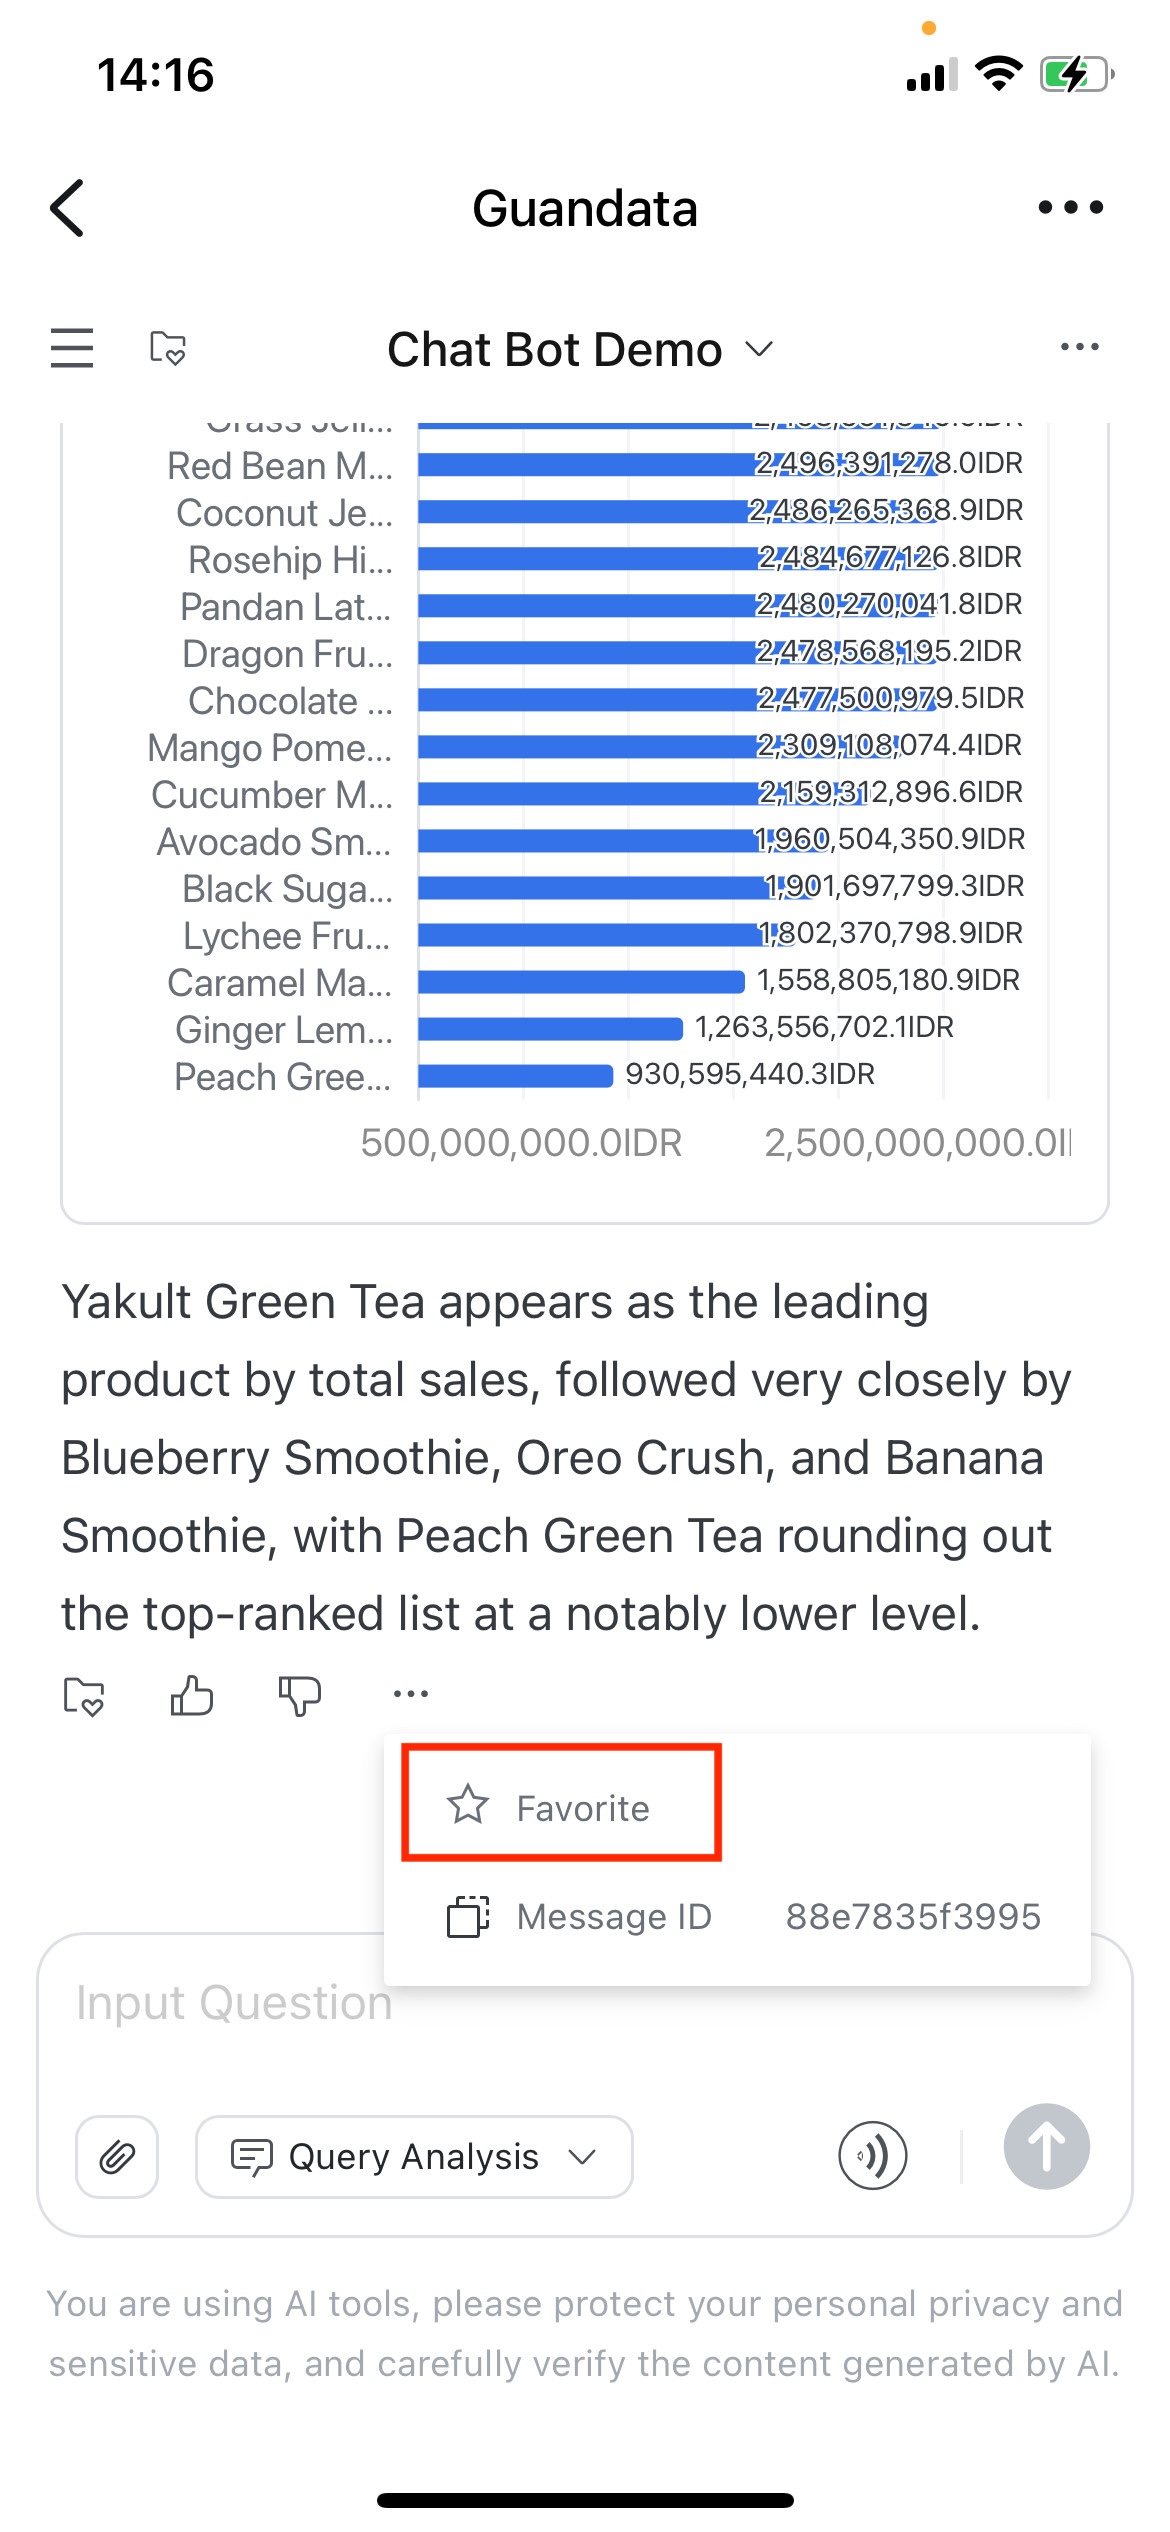Expand the Query Analysis dropdown
This screenshot has height=2532, width=1170.
[414, 2157]
